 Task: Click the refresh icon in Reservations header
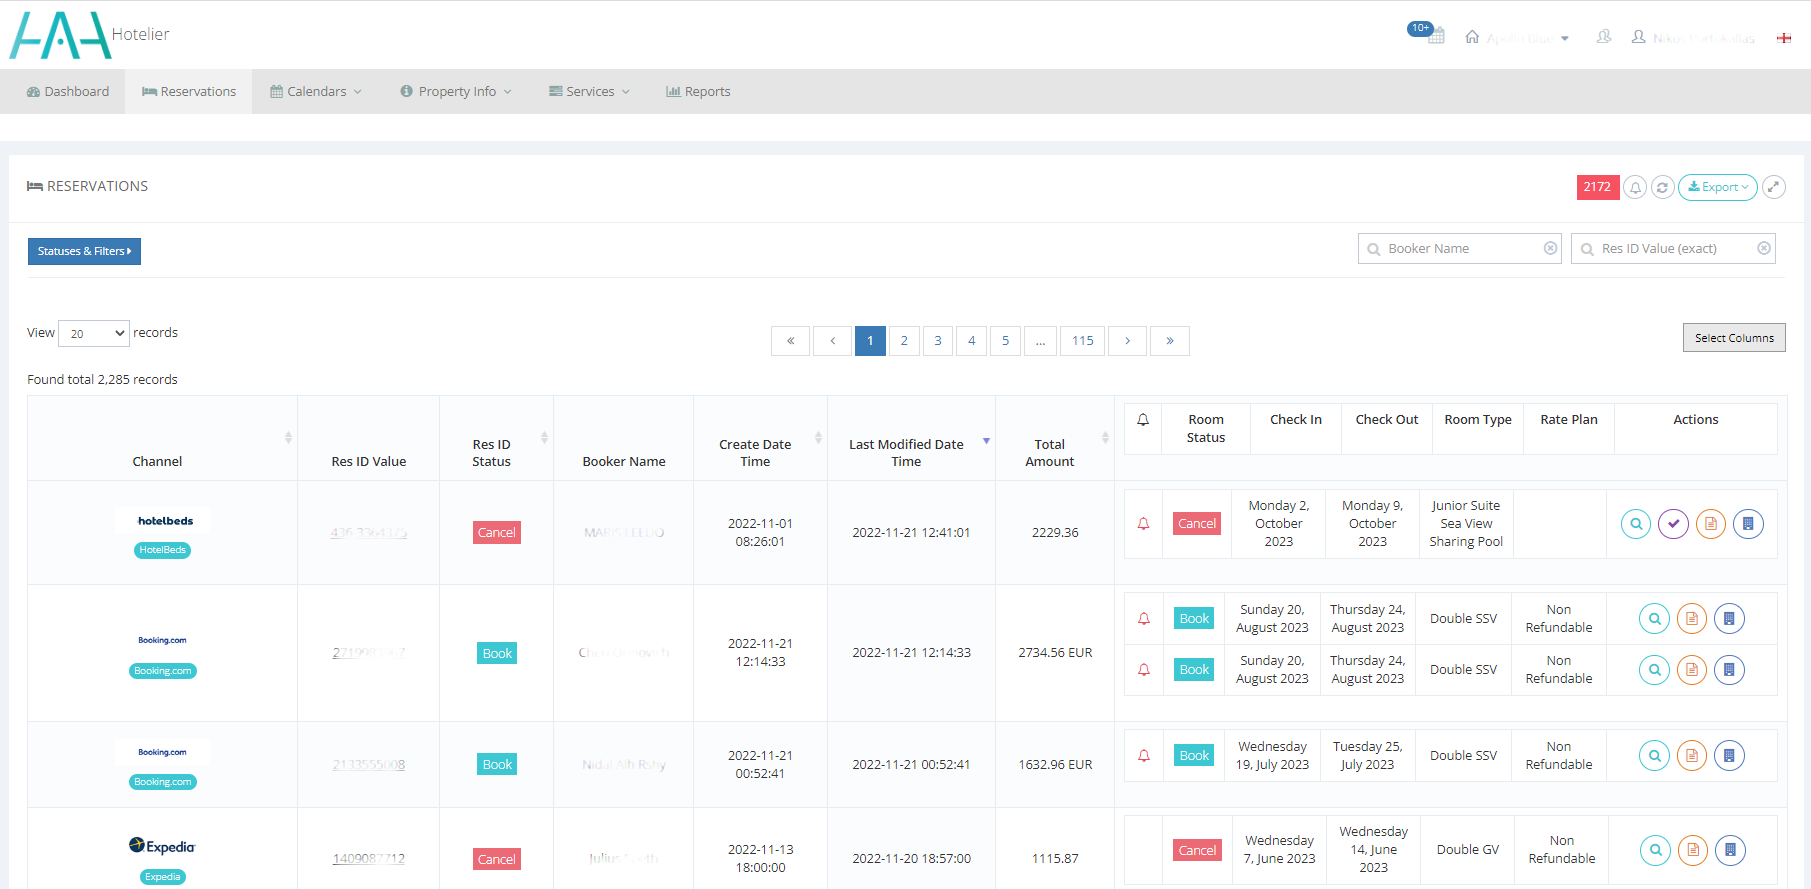click(1662, 187)
